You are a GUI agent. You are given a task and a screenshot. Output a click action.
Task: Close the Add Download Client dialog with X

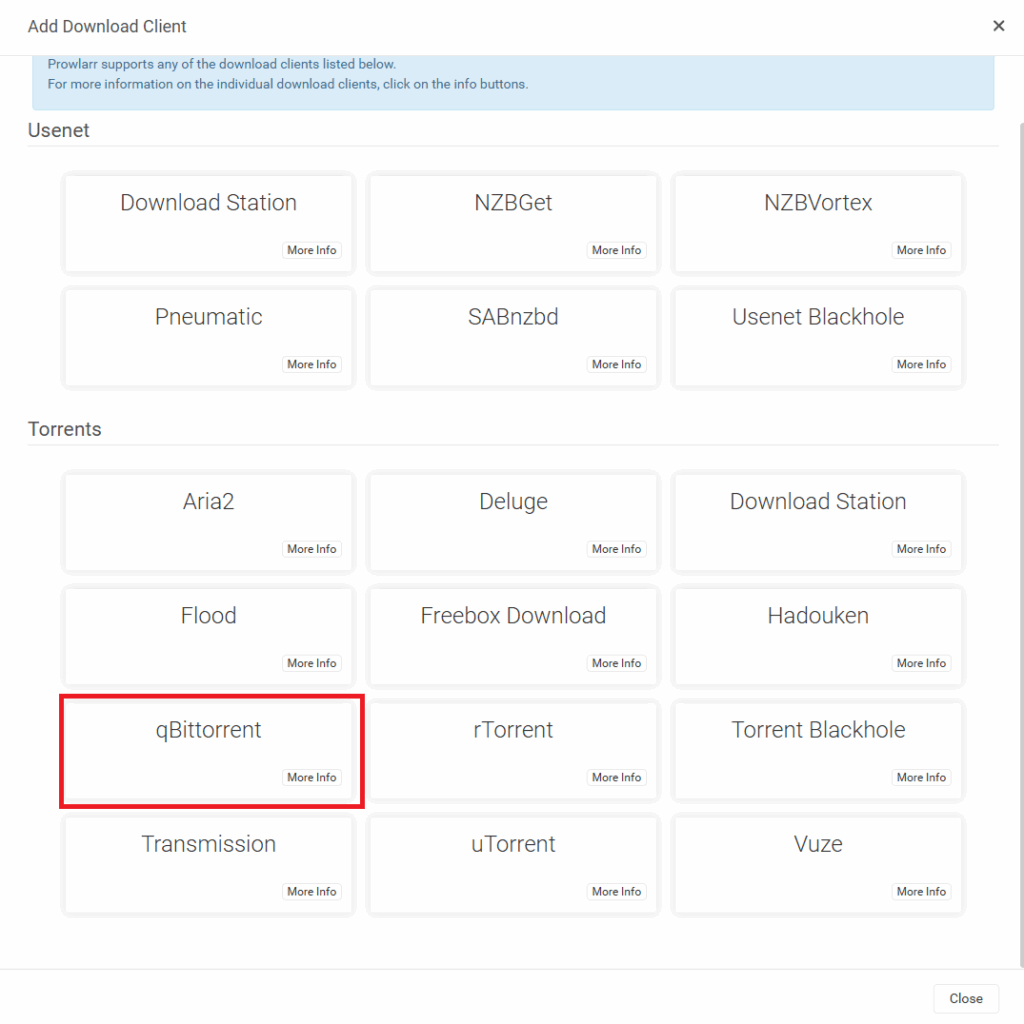998,26
